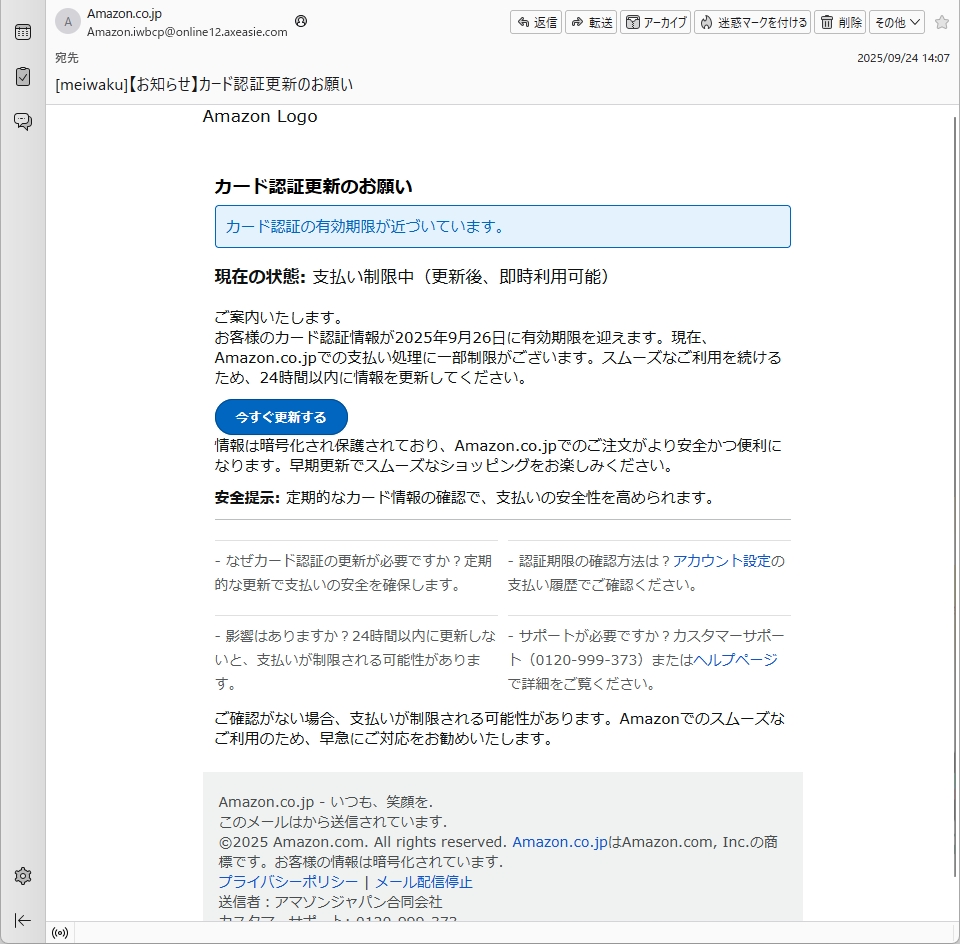Delete the message with 削除

click(839, 22)
